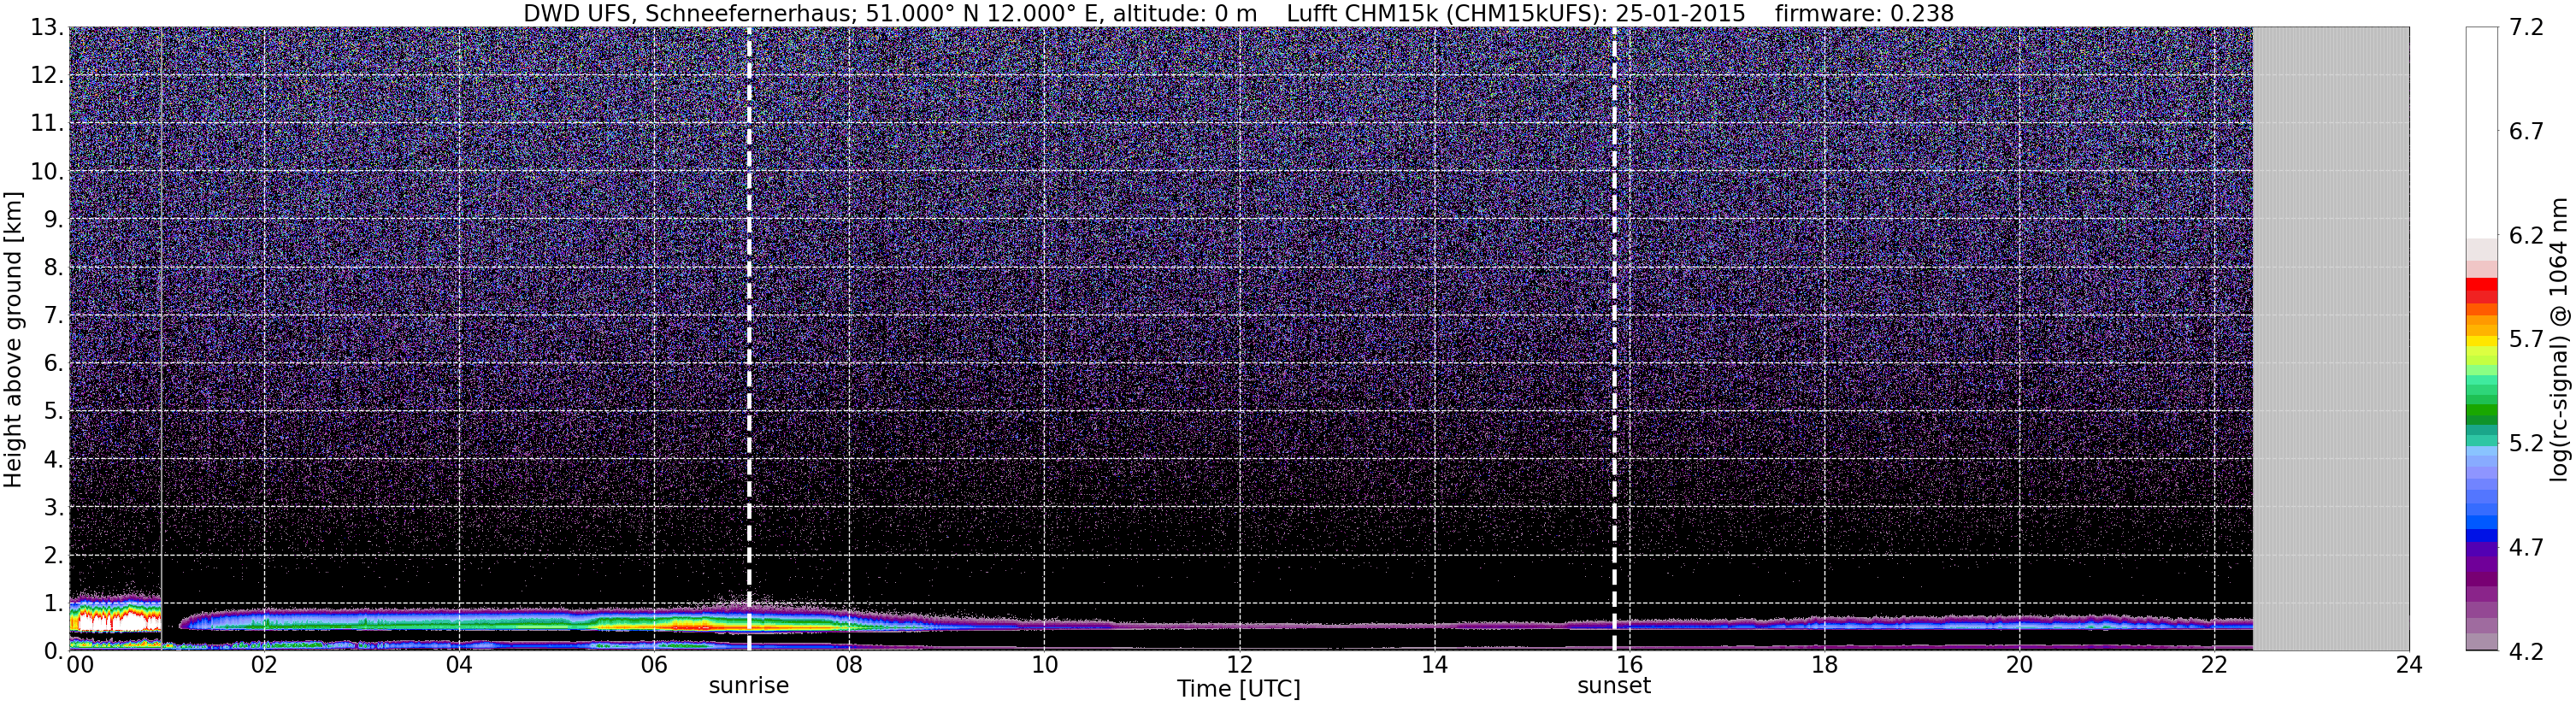Image resolution: width=2576 pixels, height=706 pixels.
Task: Select the sunset label below axis
Action: click(x=1614, y=686)
